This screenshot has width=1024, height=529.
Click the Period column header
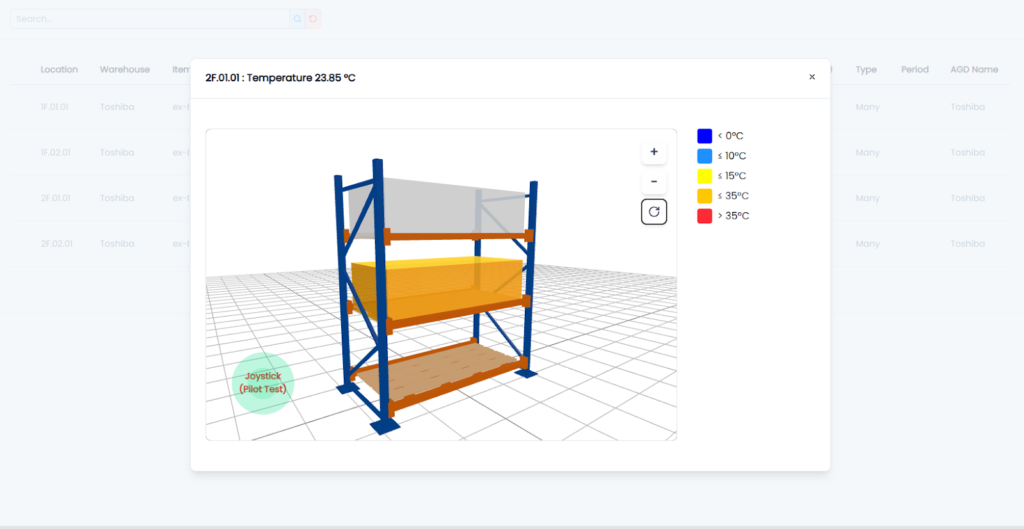coord(914,70)
